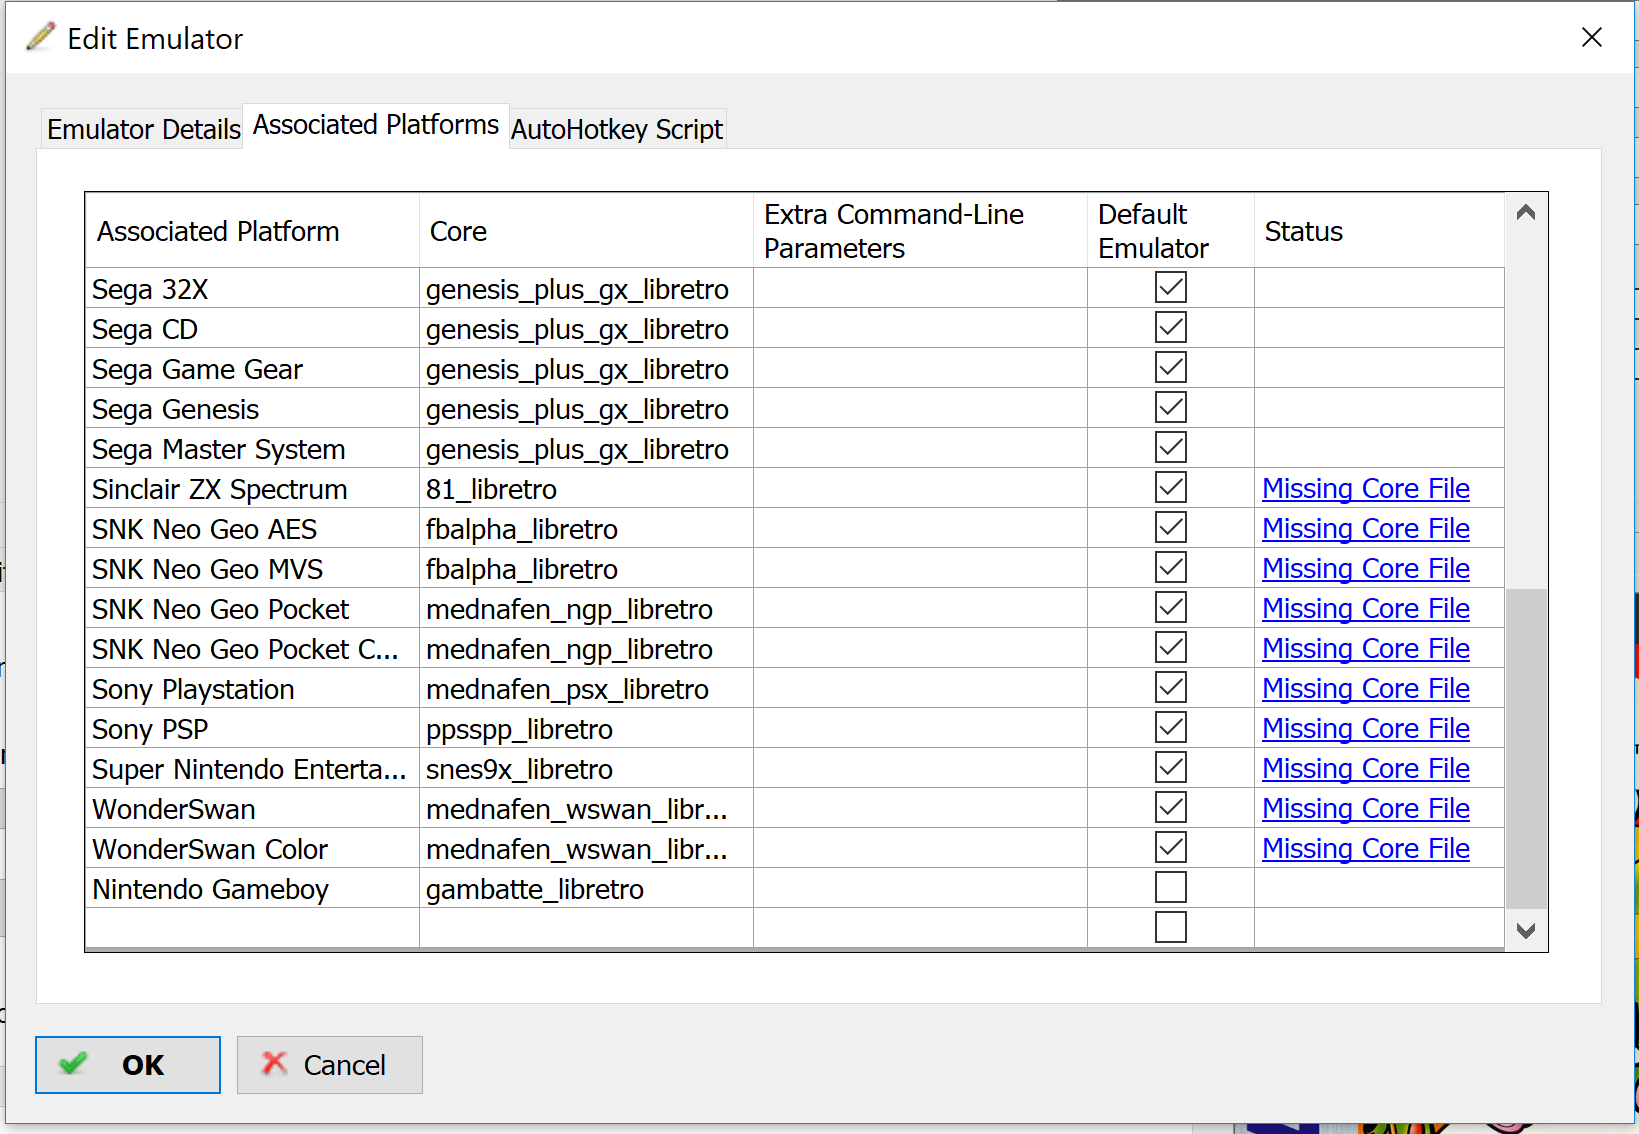This screenshot has height=1134, width=1639.
Task: Toggle default emulator for WonderSwan row
Action: 1171,808
